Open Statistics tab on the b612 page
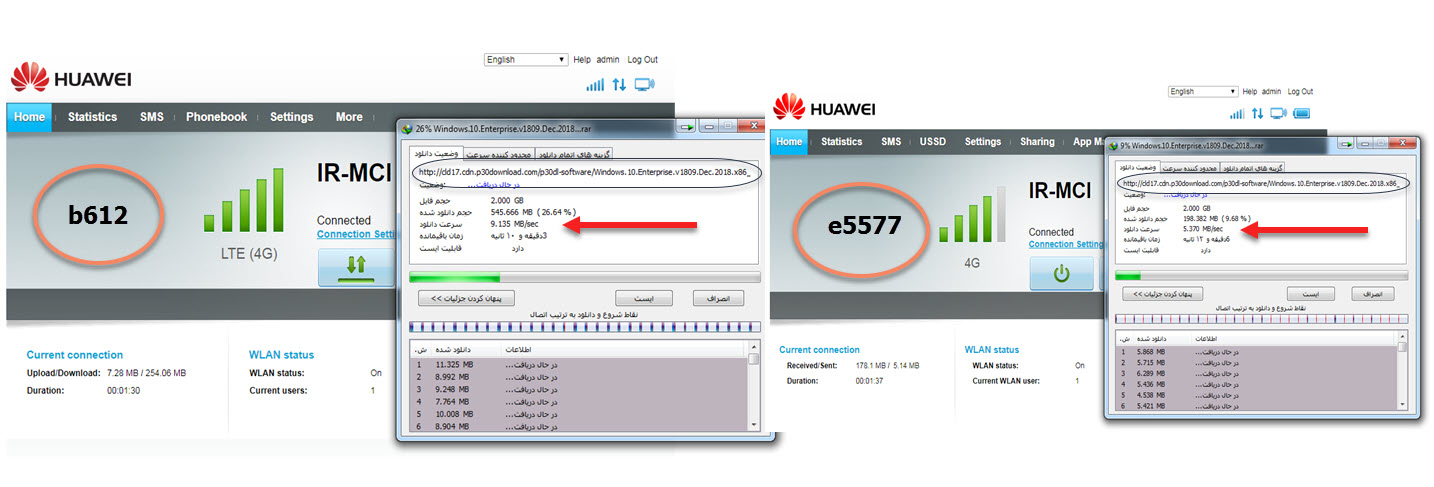 [x=92, y=117]
